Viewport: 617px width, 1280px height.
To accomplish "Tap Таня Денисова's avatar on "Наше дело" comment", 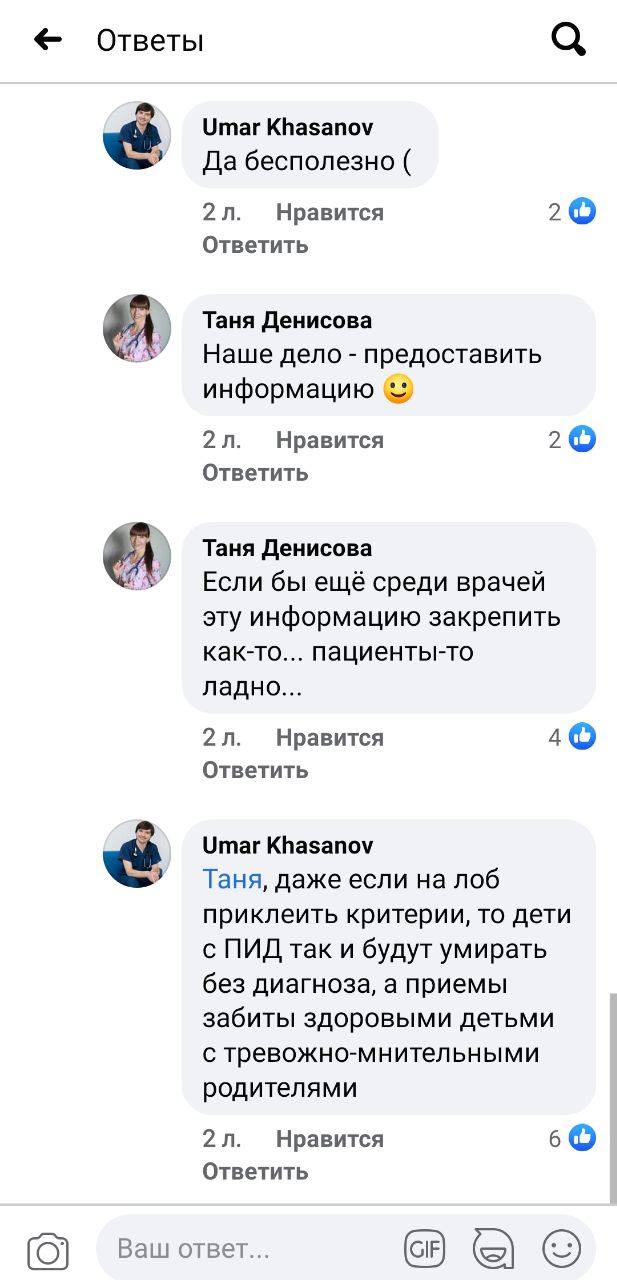I will [138, 329].
